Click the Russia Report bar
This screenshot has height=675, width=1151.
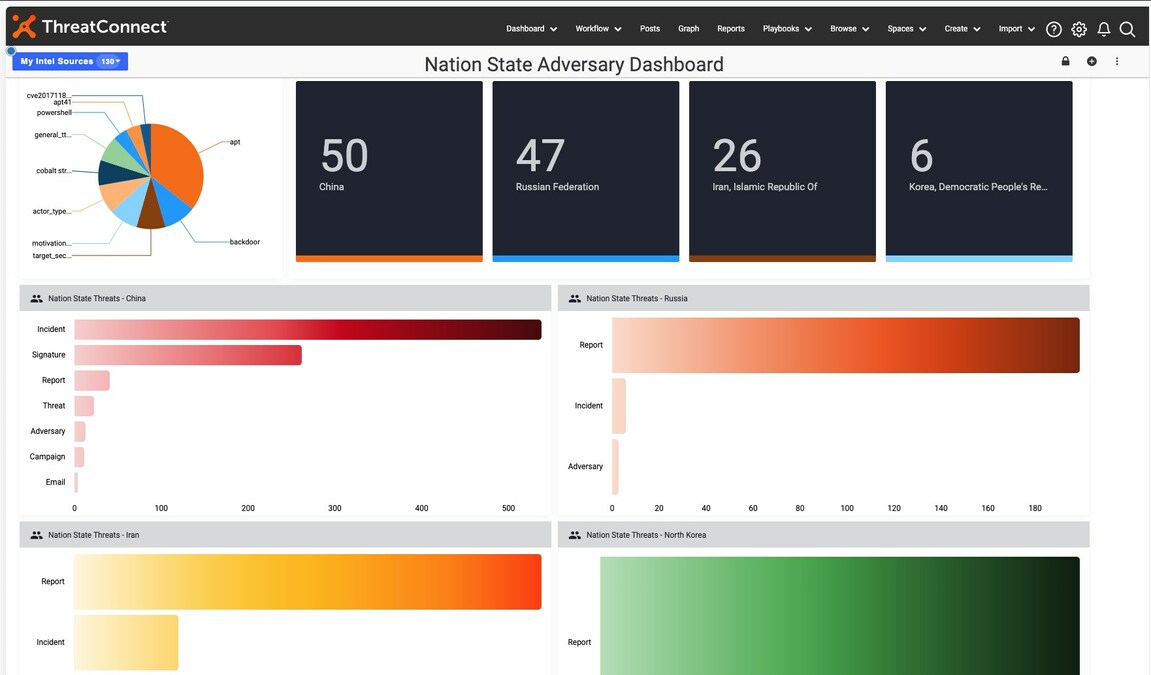click(846, 345)
